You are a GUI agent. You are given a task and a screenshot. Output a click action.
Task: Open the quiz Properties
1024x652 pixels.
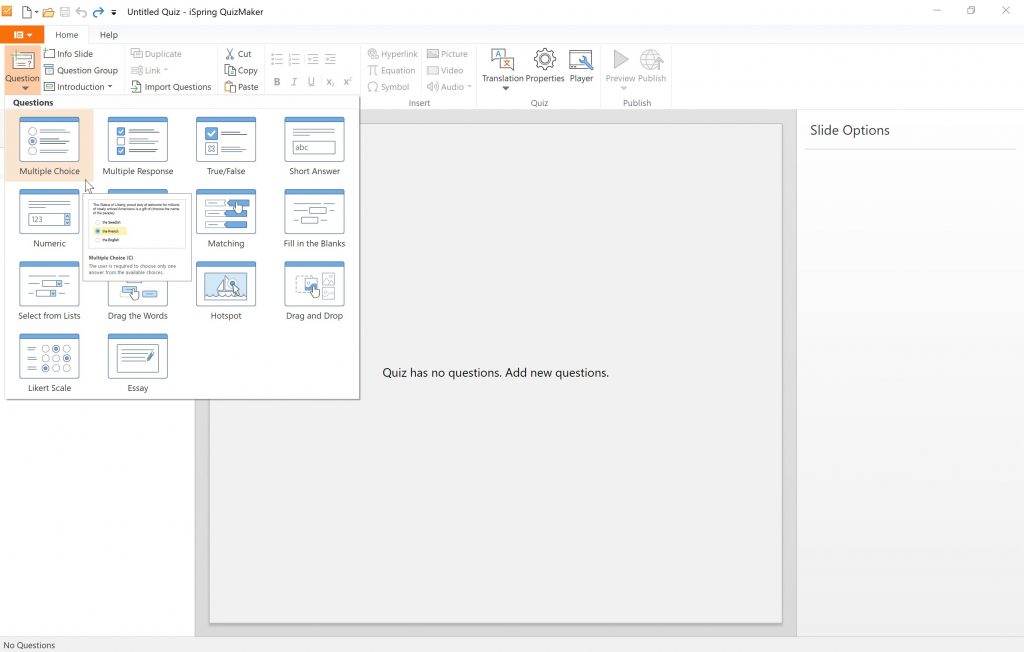coord(545,66)
